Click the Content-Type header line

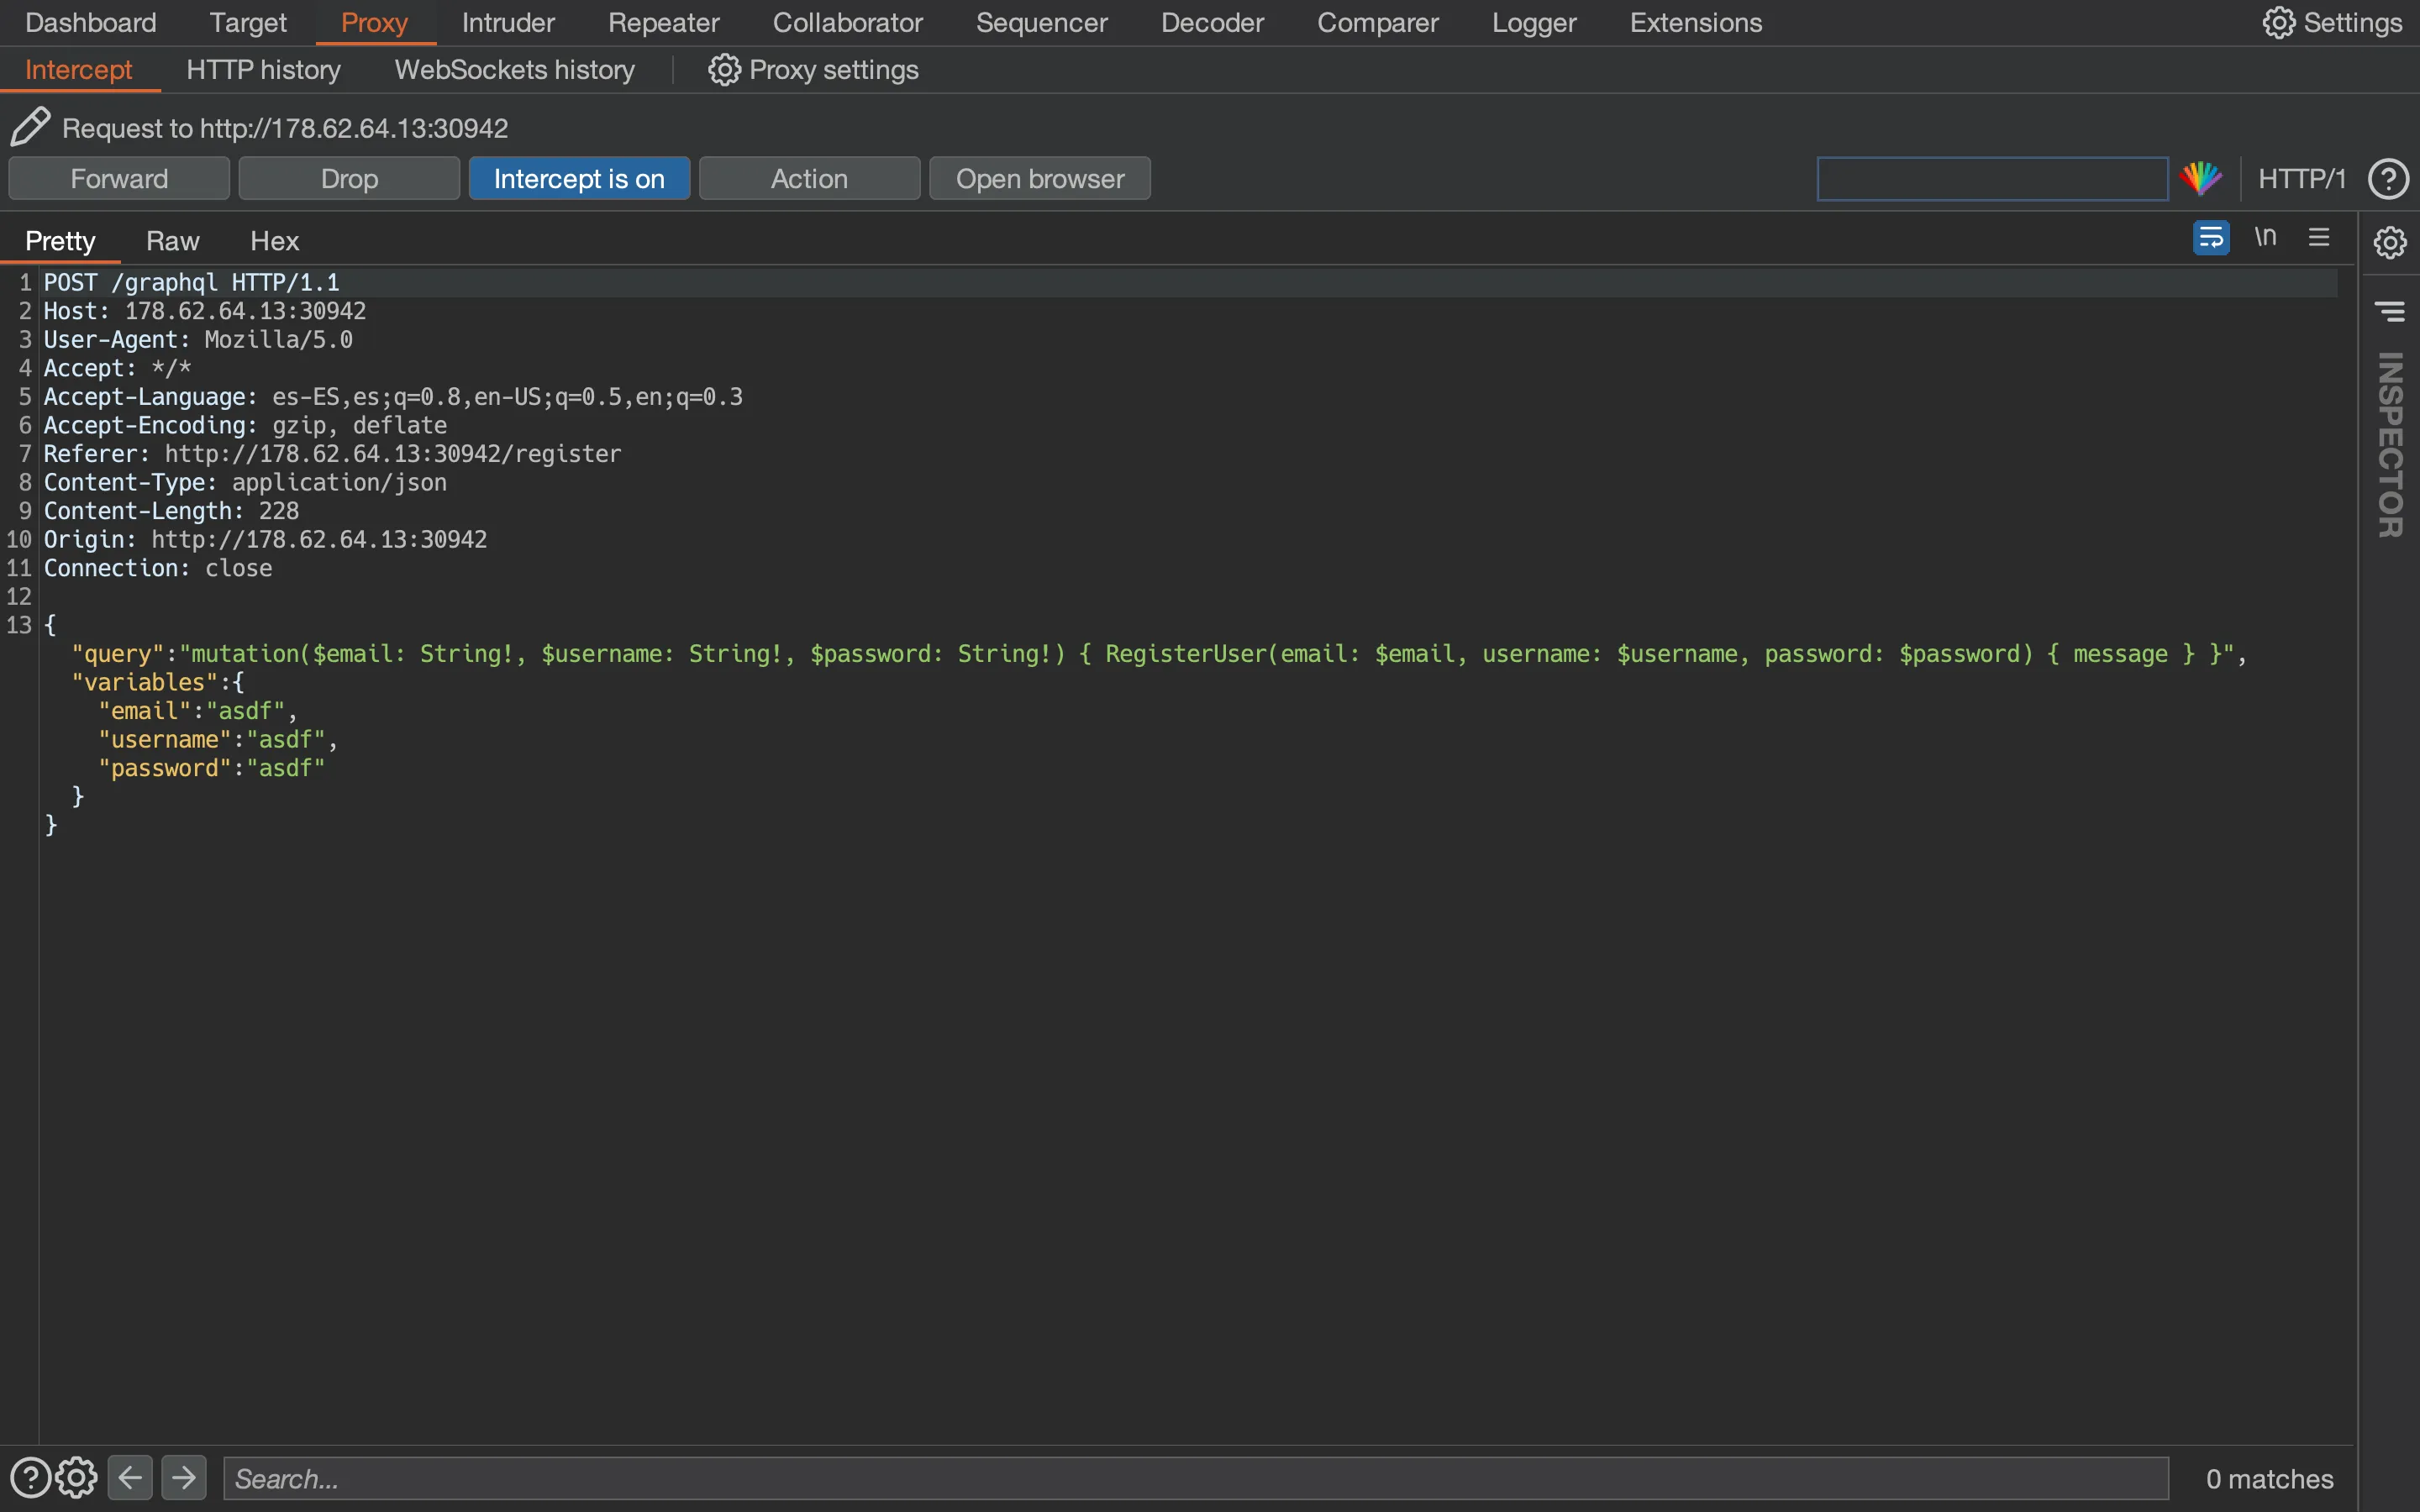(245, 483)
